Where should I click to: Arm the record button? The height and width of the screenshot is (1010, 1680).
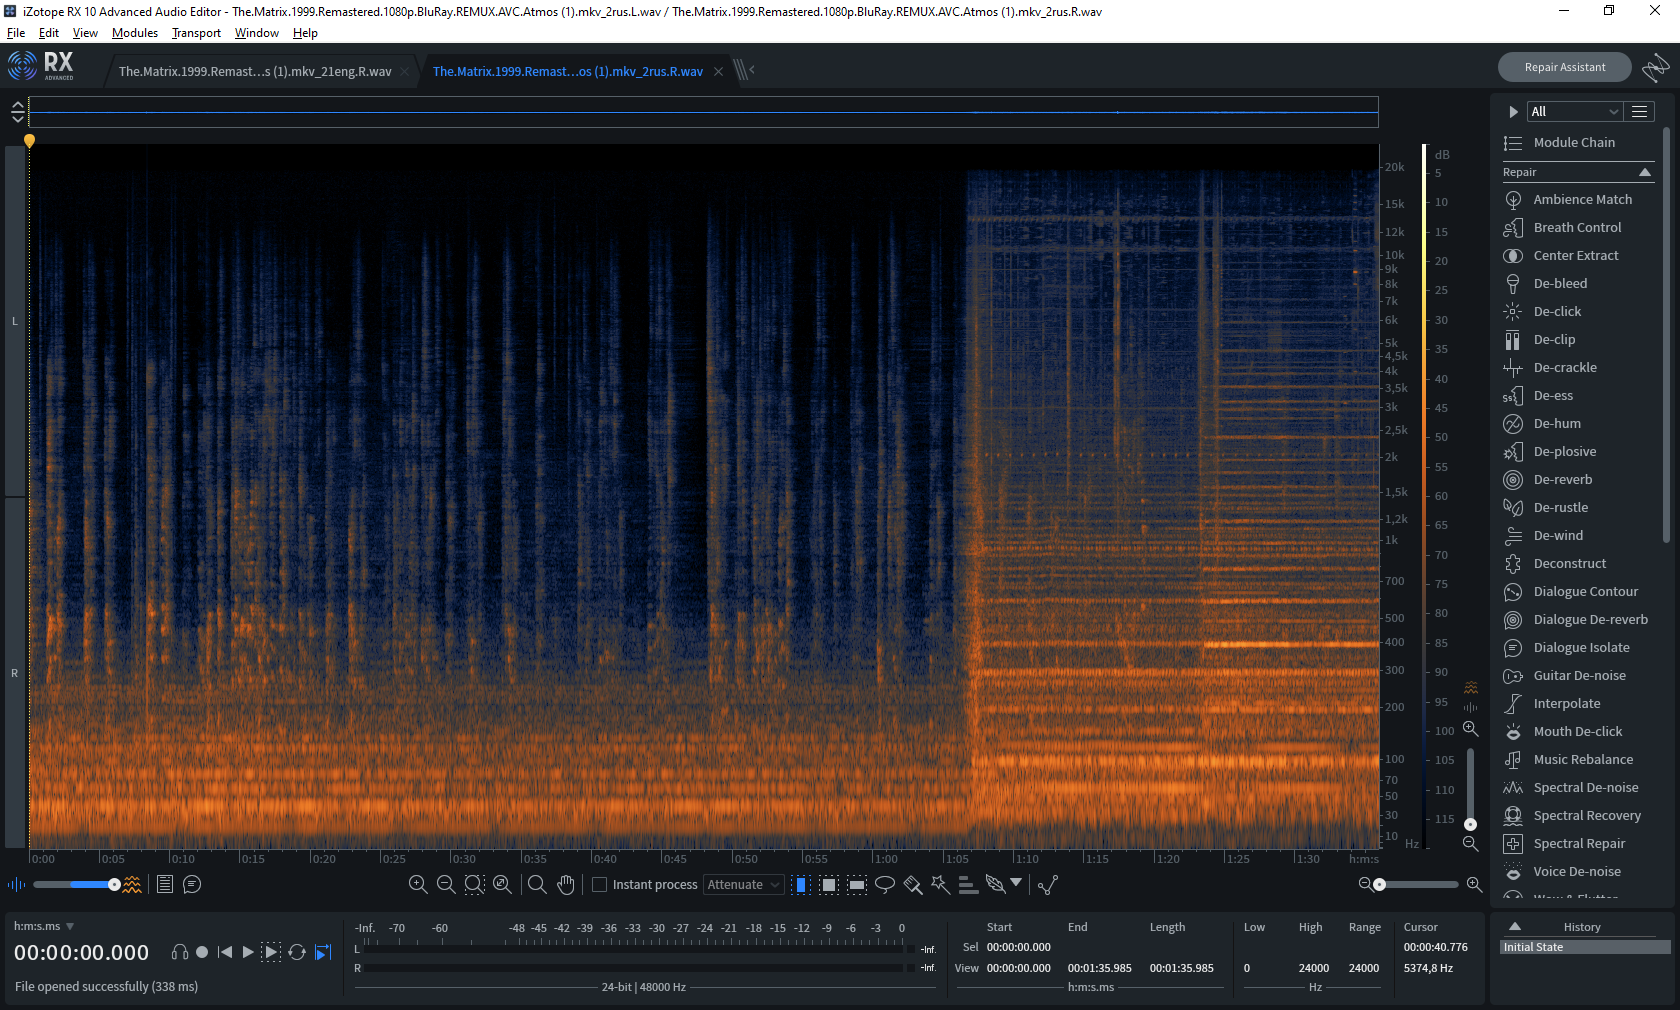(202, 953)
